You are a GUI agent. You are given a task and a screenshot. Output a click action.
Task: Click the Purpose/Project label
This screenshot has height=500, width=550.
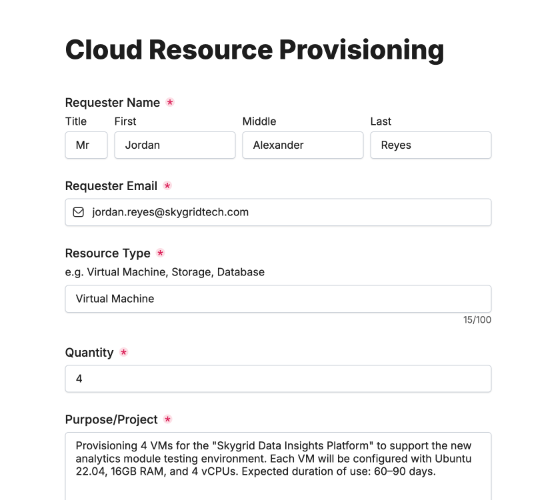[112, 420]
